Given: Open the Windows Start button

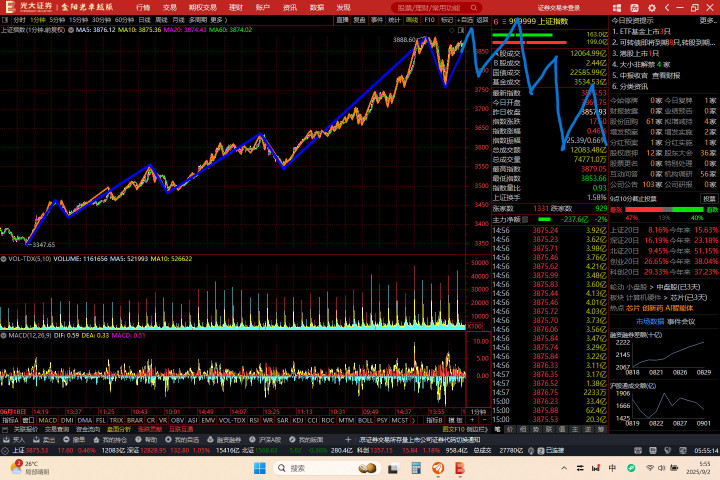Looking at the screenshot, I should [x=259, y=468].
